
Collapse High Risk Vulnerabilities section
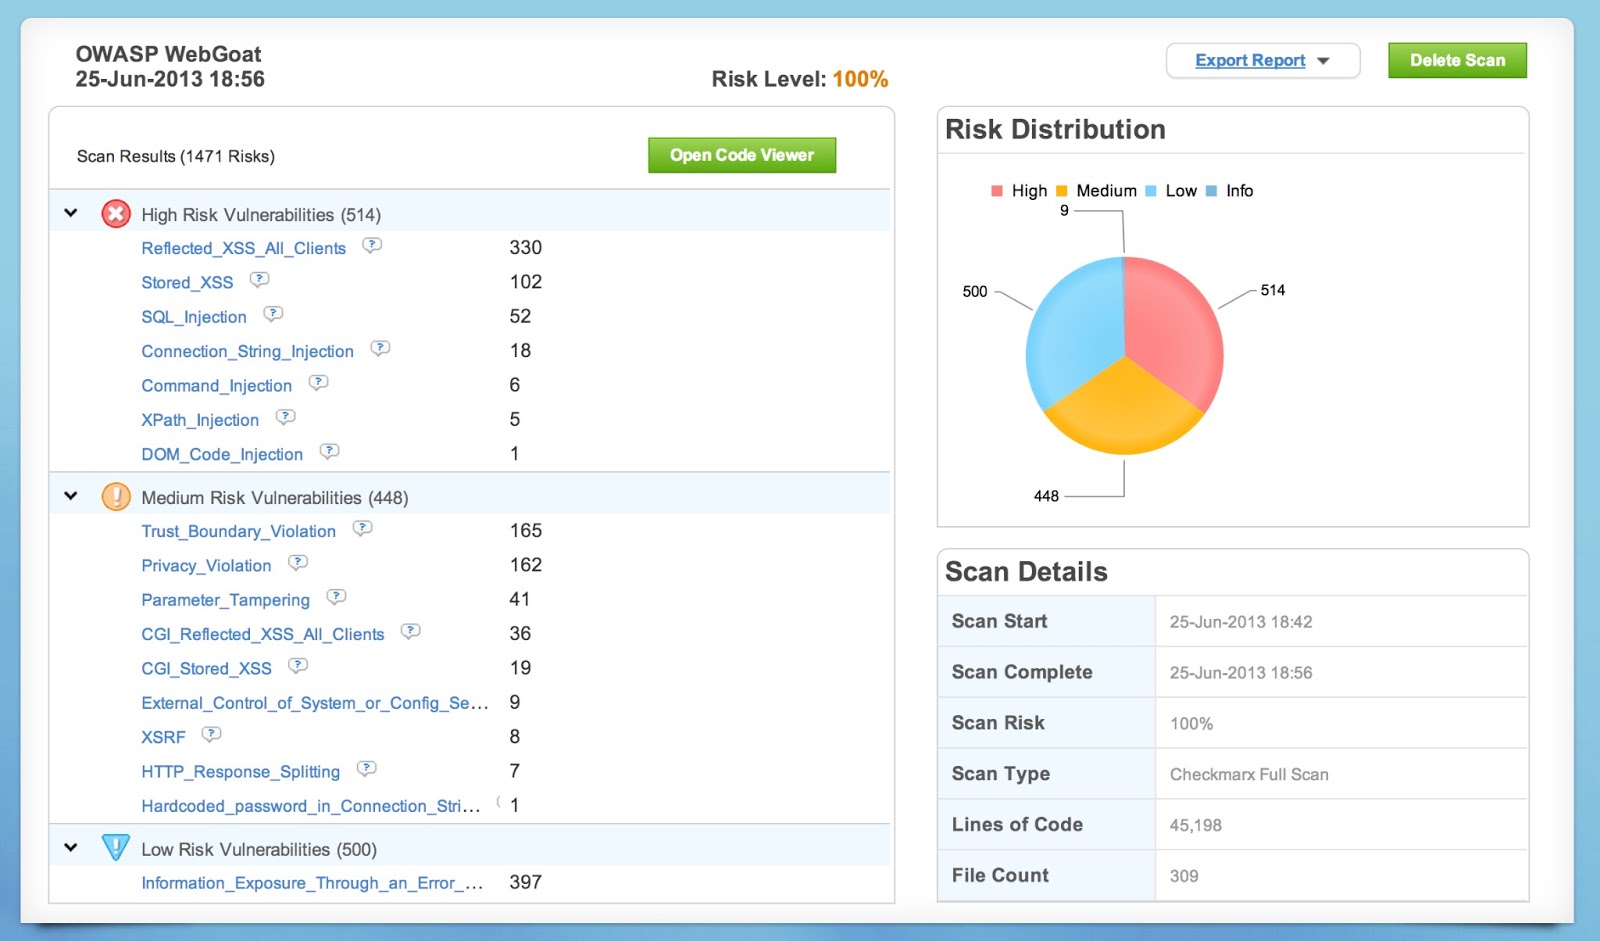pyautogui.click(x=71, y=213)
